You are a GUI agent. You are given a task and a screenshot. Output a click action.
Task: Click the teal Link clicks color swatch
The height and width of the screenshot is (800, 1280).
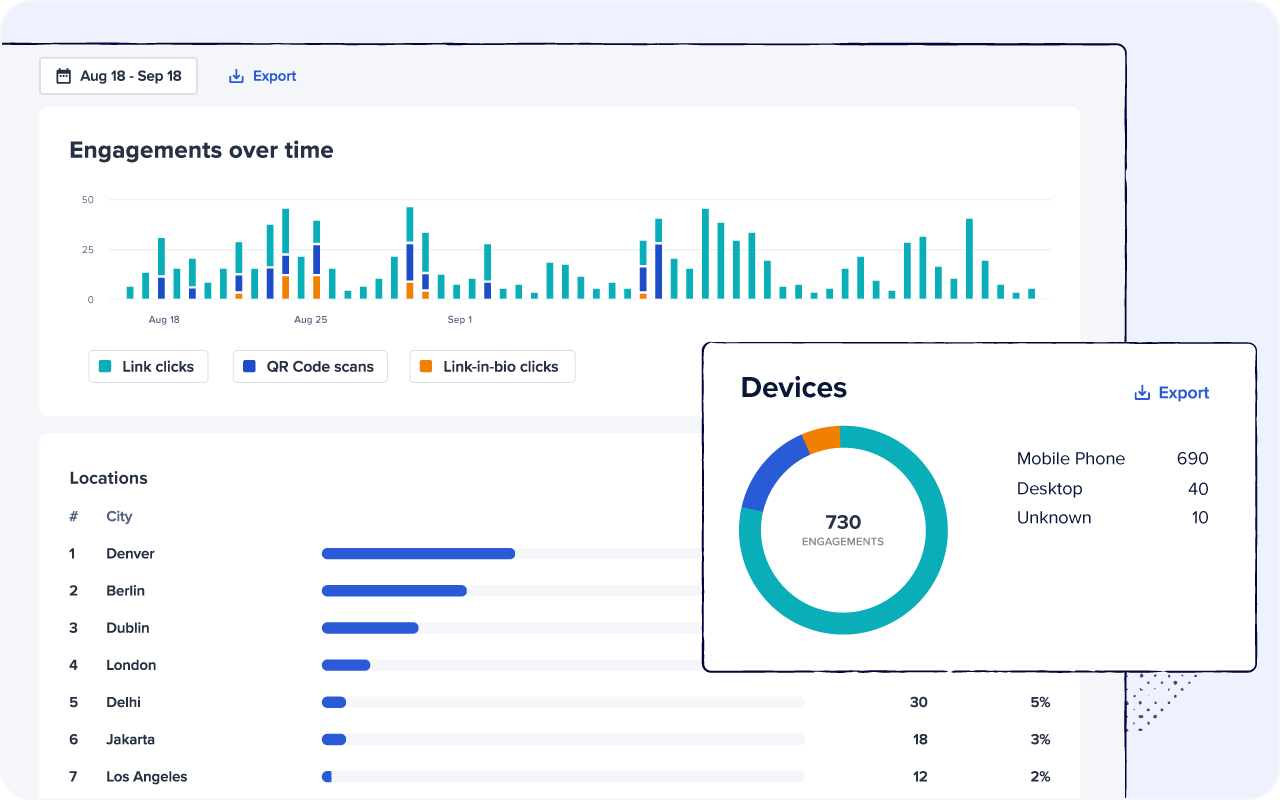[x=105, y=367]
